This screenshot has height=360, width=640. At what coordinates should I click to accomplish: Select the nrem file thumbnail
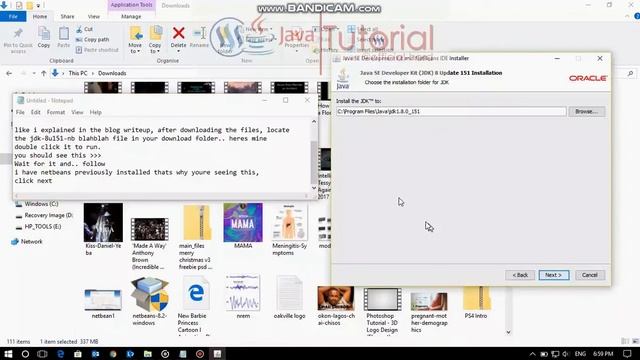pyautogui.click(x=243, y=297)
